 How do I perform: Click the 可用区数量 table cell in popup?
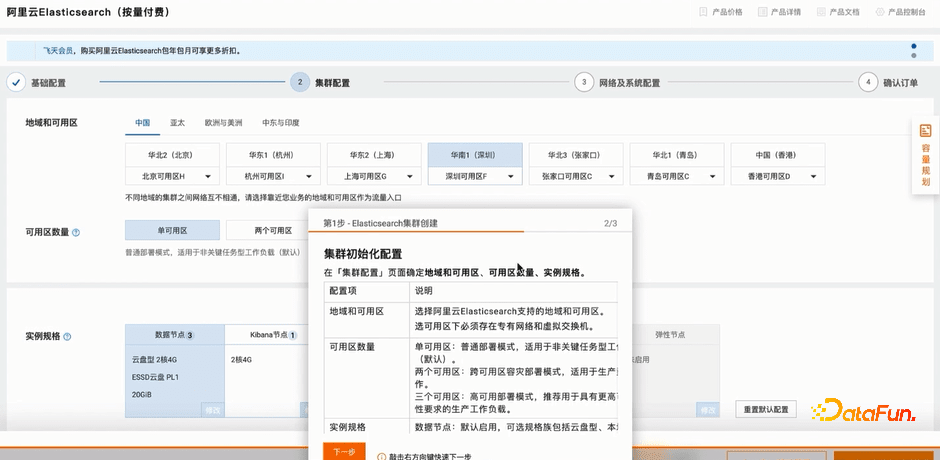coord(366,378)
